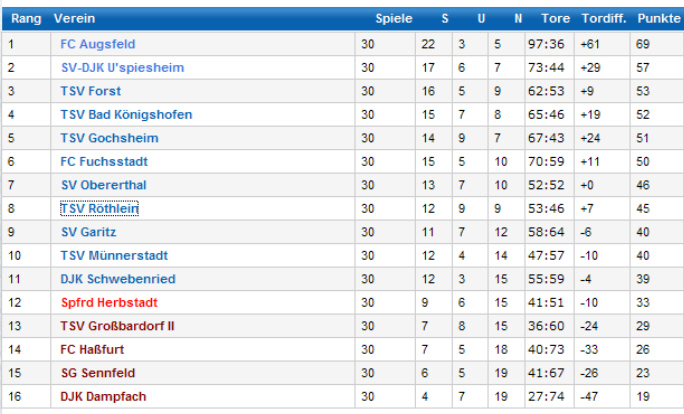Click the Rang column header
This screenshot has height=414, width=684.
pyautogui.click(x=25, y=19)
